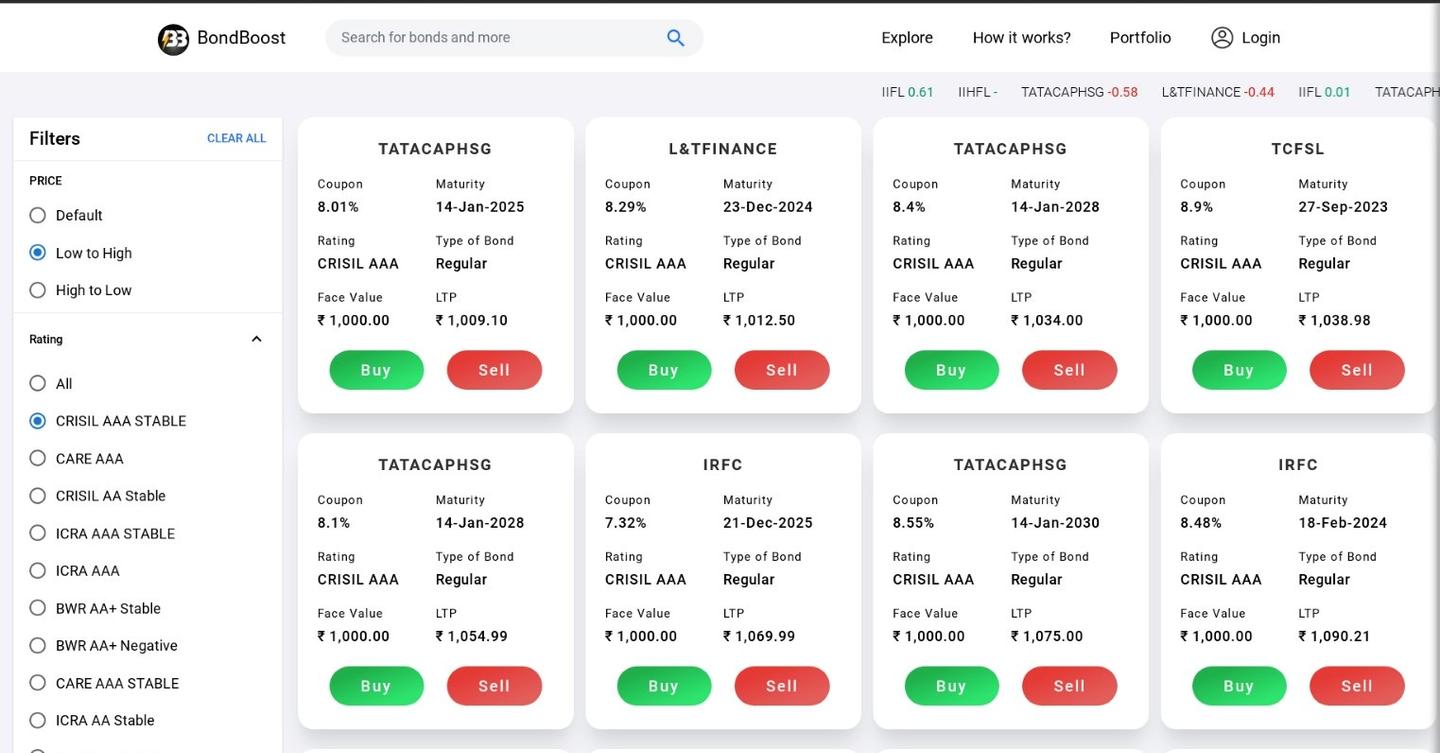Buy the TATACAPHSG 8.4% coupon bond
The width and height of the screenshot is (1440, 753).
click(951, 370)
